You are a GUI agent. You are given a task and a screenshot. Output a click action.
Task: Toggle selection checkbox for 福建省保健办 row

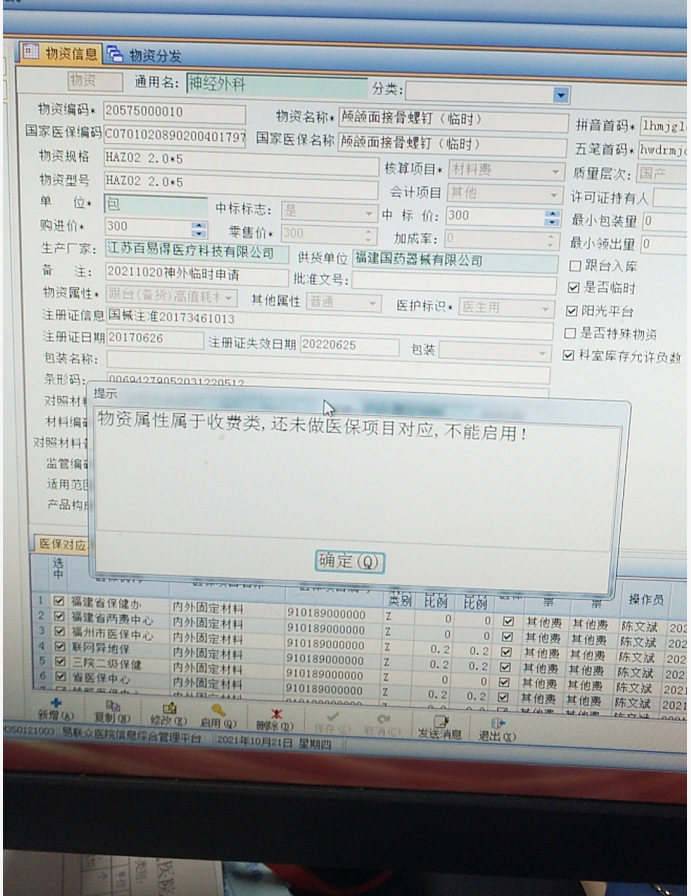pyautogui.click(x=59, y=601)
